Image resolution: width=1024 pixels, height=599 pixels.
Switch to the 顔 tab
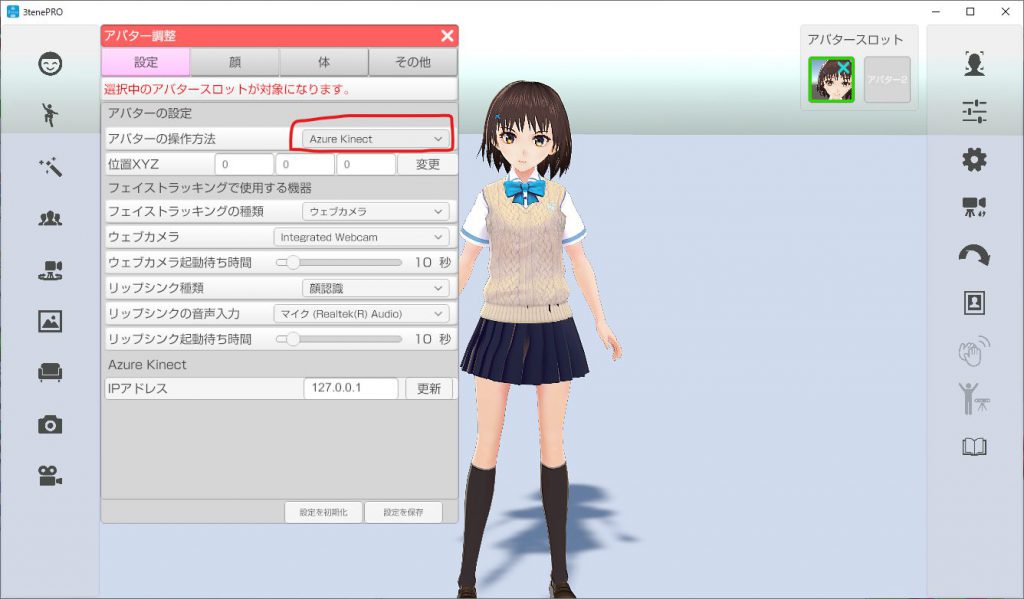point(235,62)
